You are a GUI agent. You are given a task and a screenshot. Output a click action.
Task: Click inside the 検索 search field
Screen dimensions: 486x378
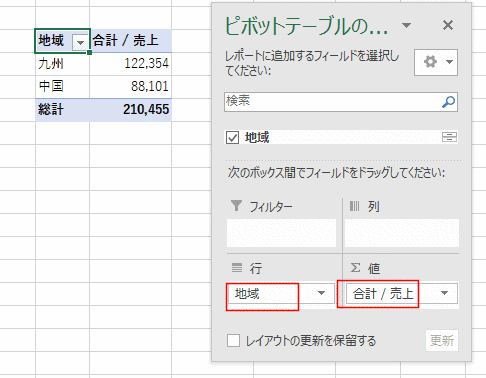pos(333,102)
